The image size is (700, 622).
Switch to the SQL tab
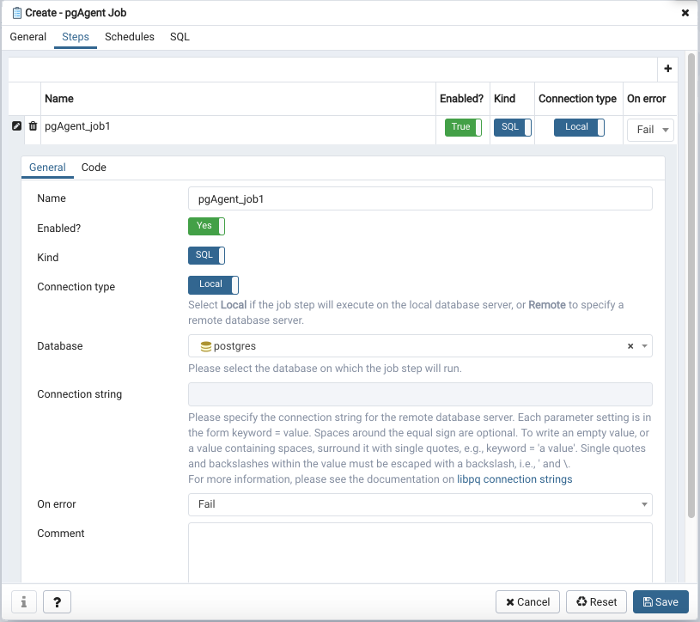tap(179, 37)
